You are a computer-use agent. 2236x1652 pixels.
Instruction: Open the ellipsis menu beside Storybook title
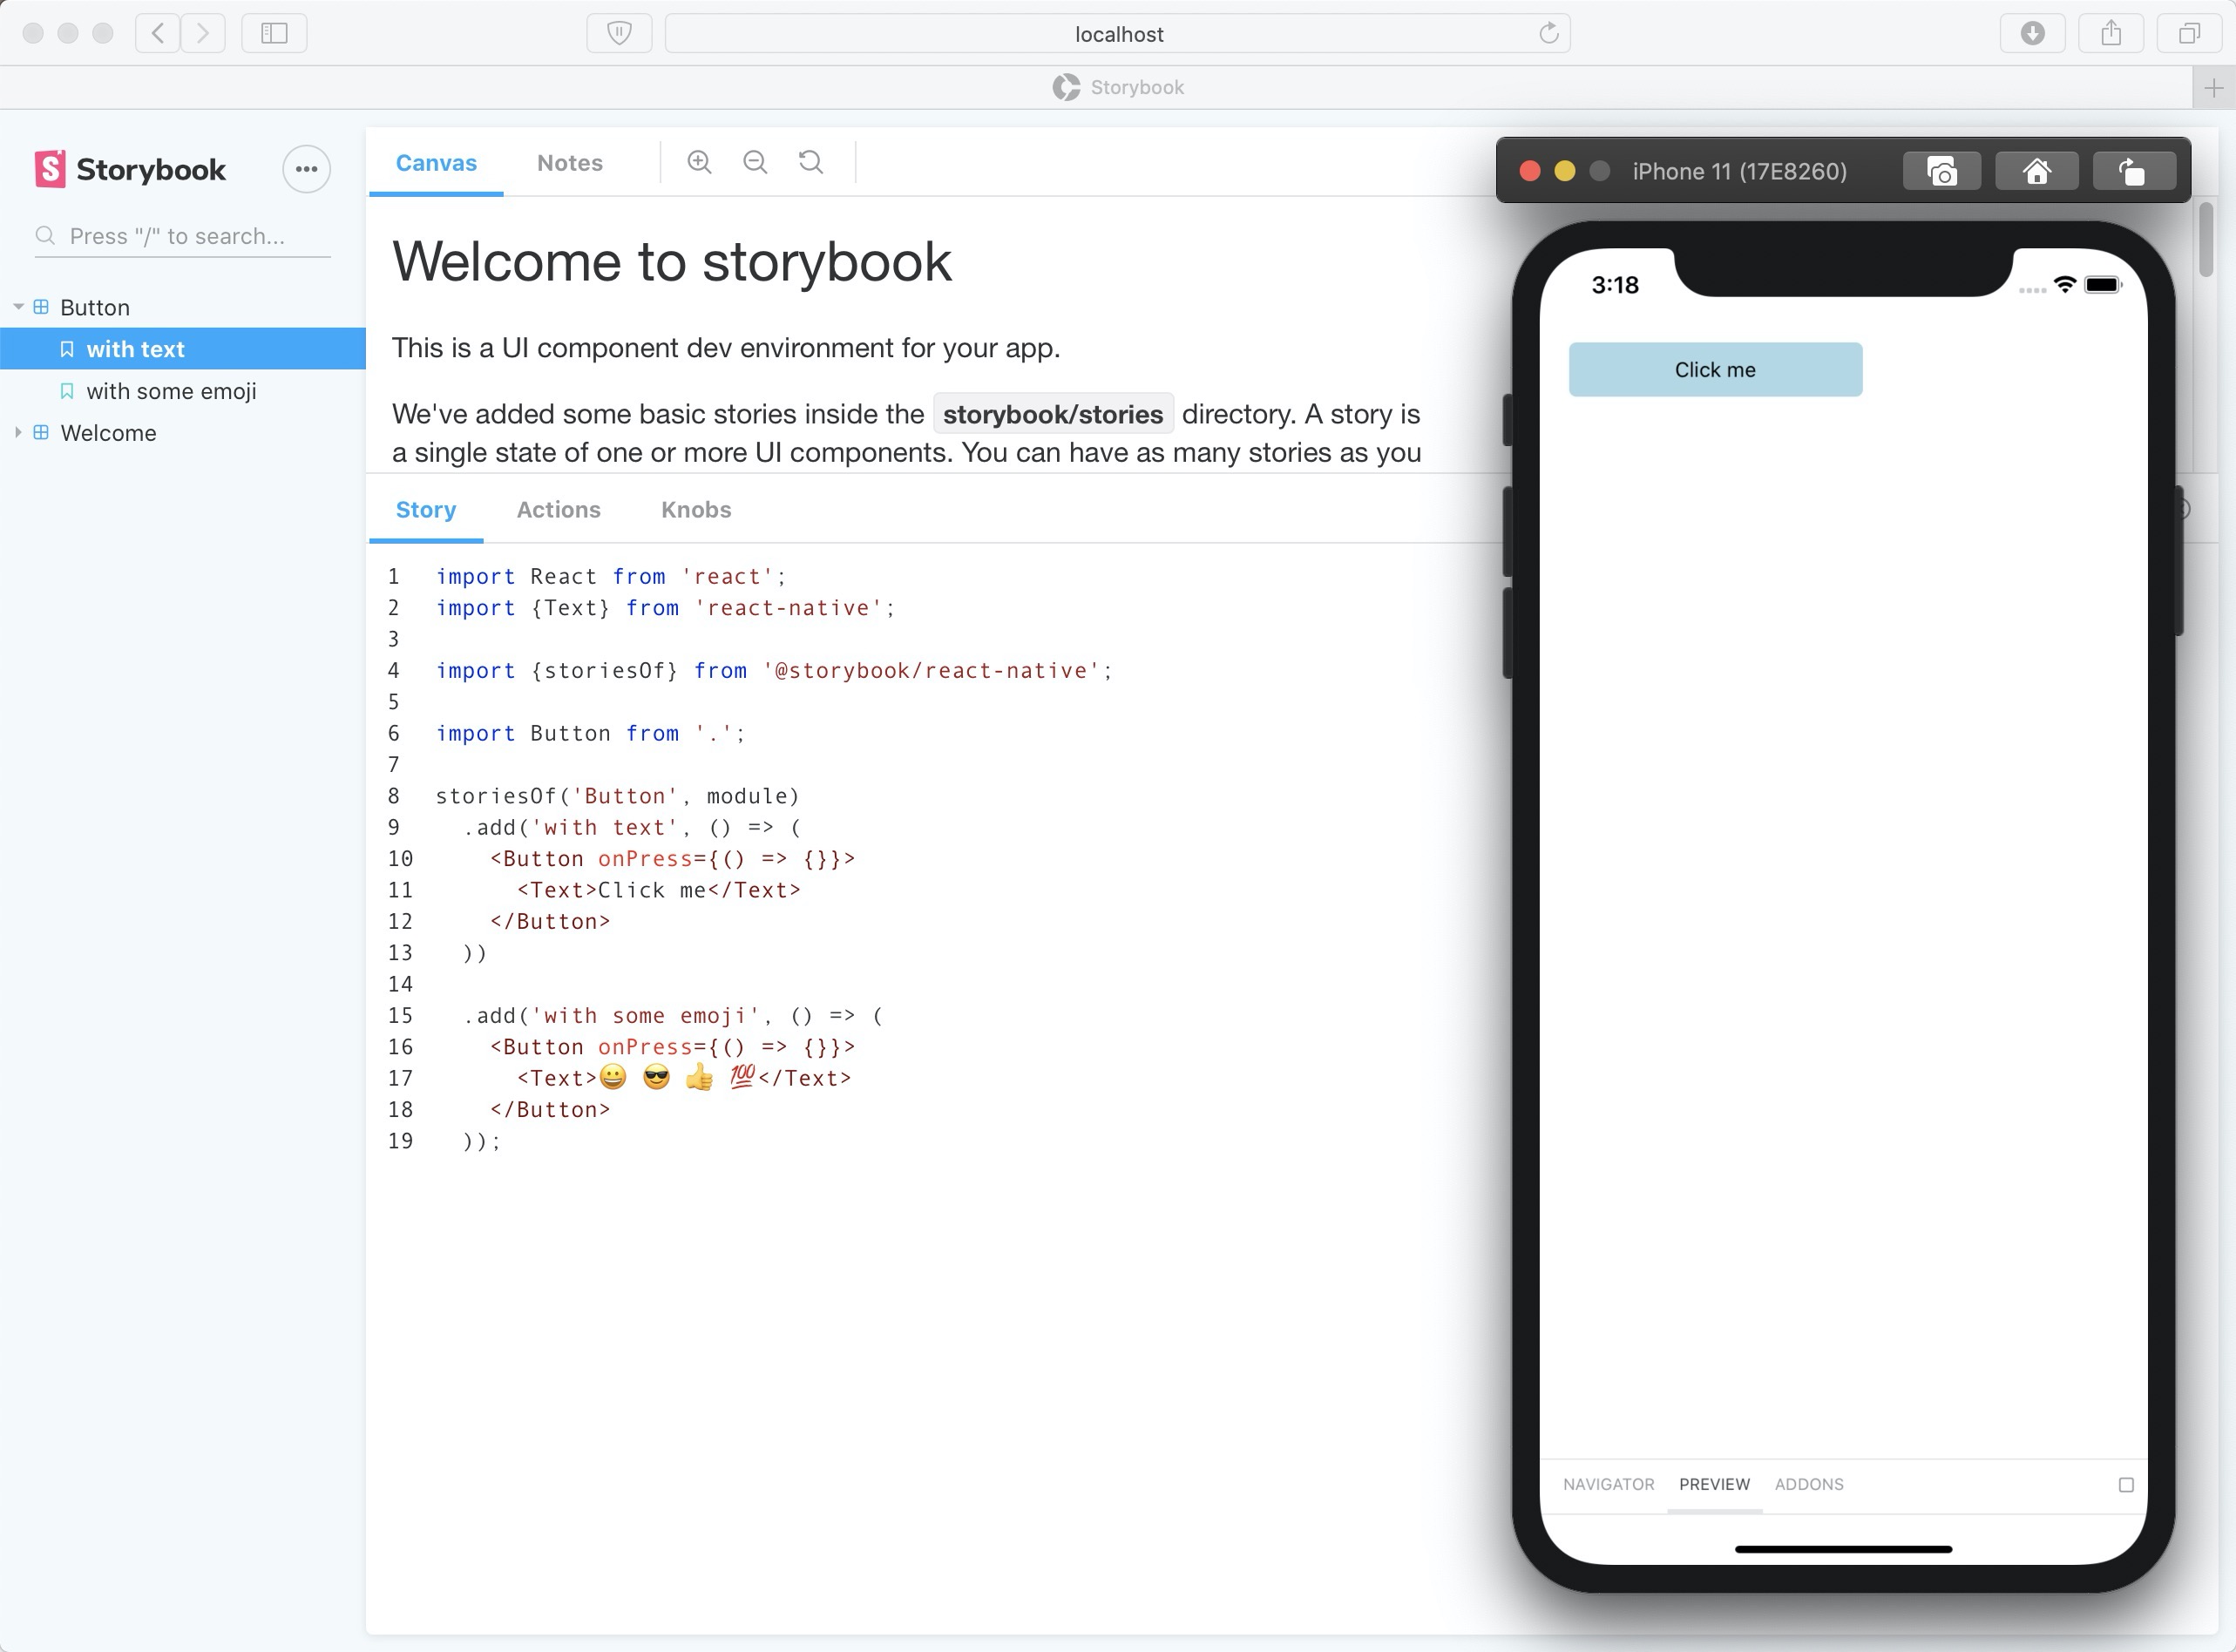point(305,169)
